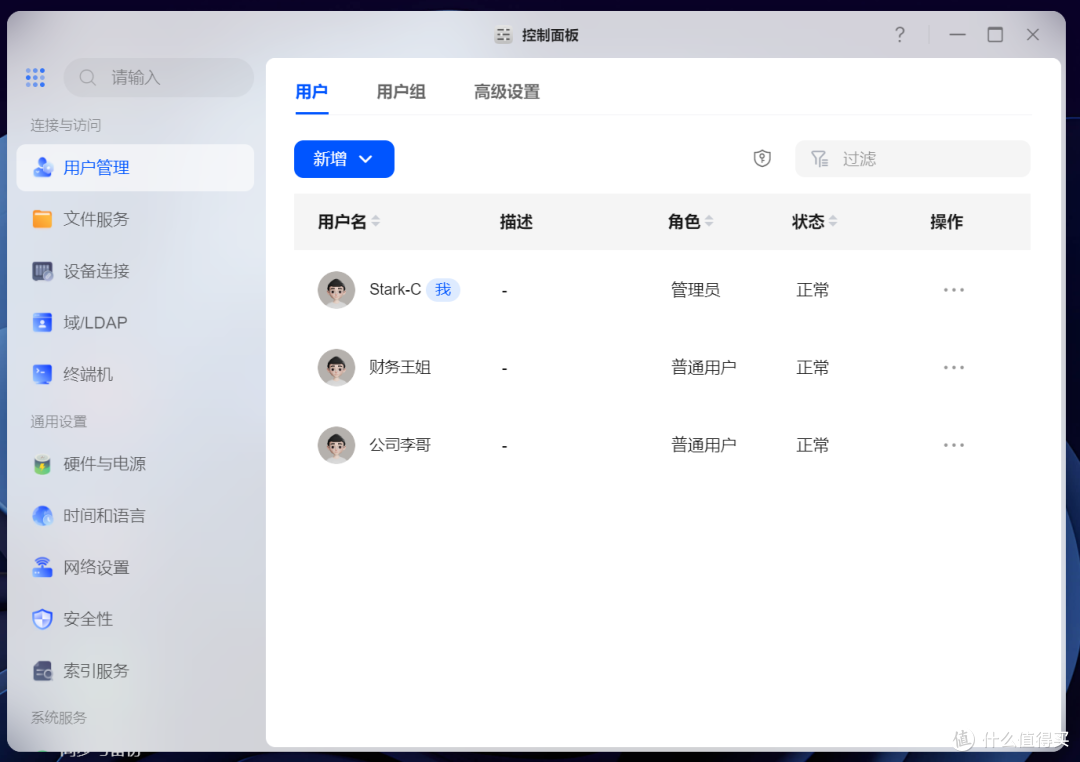This screenshot has height=762, width=1080.
Task: Open more actions for 财务王姐
Action: [954, 367]
